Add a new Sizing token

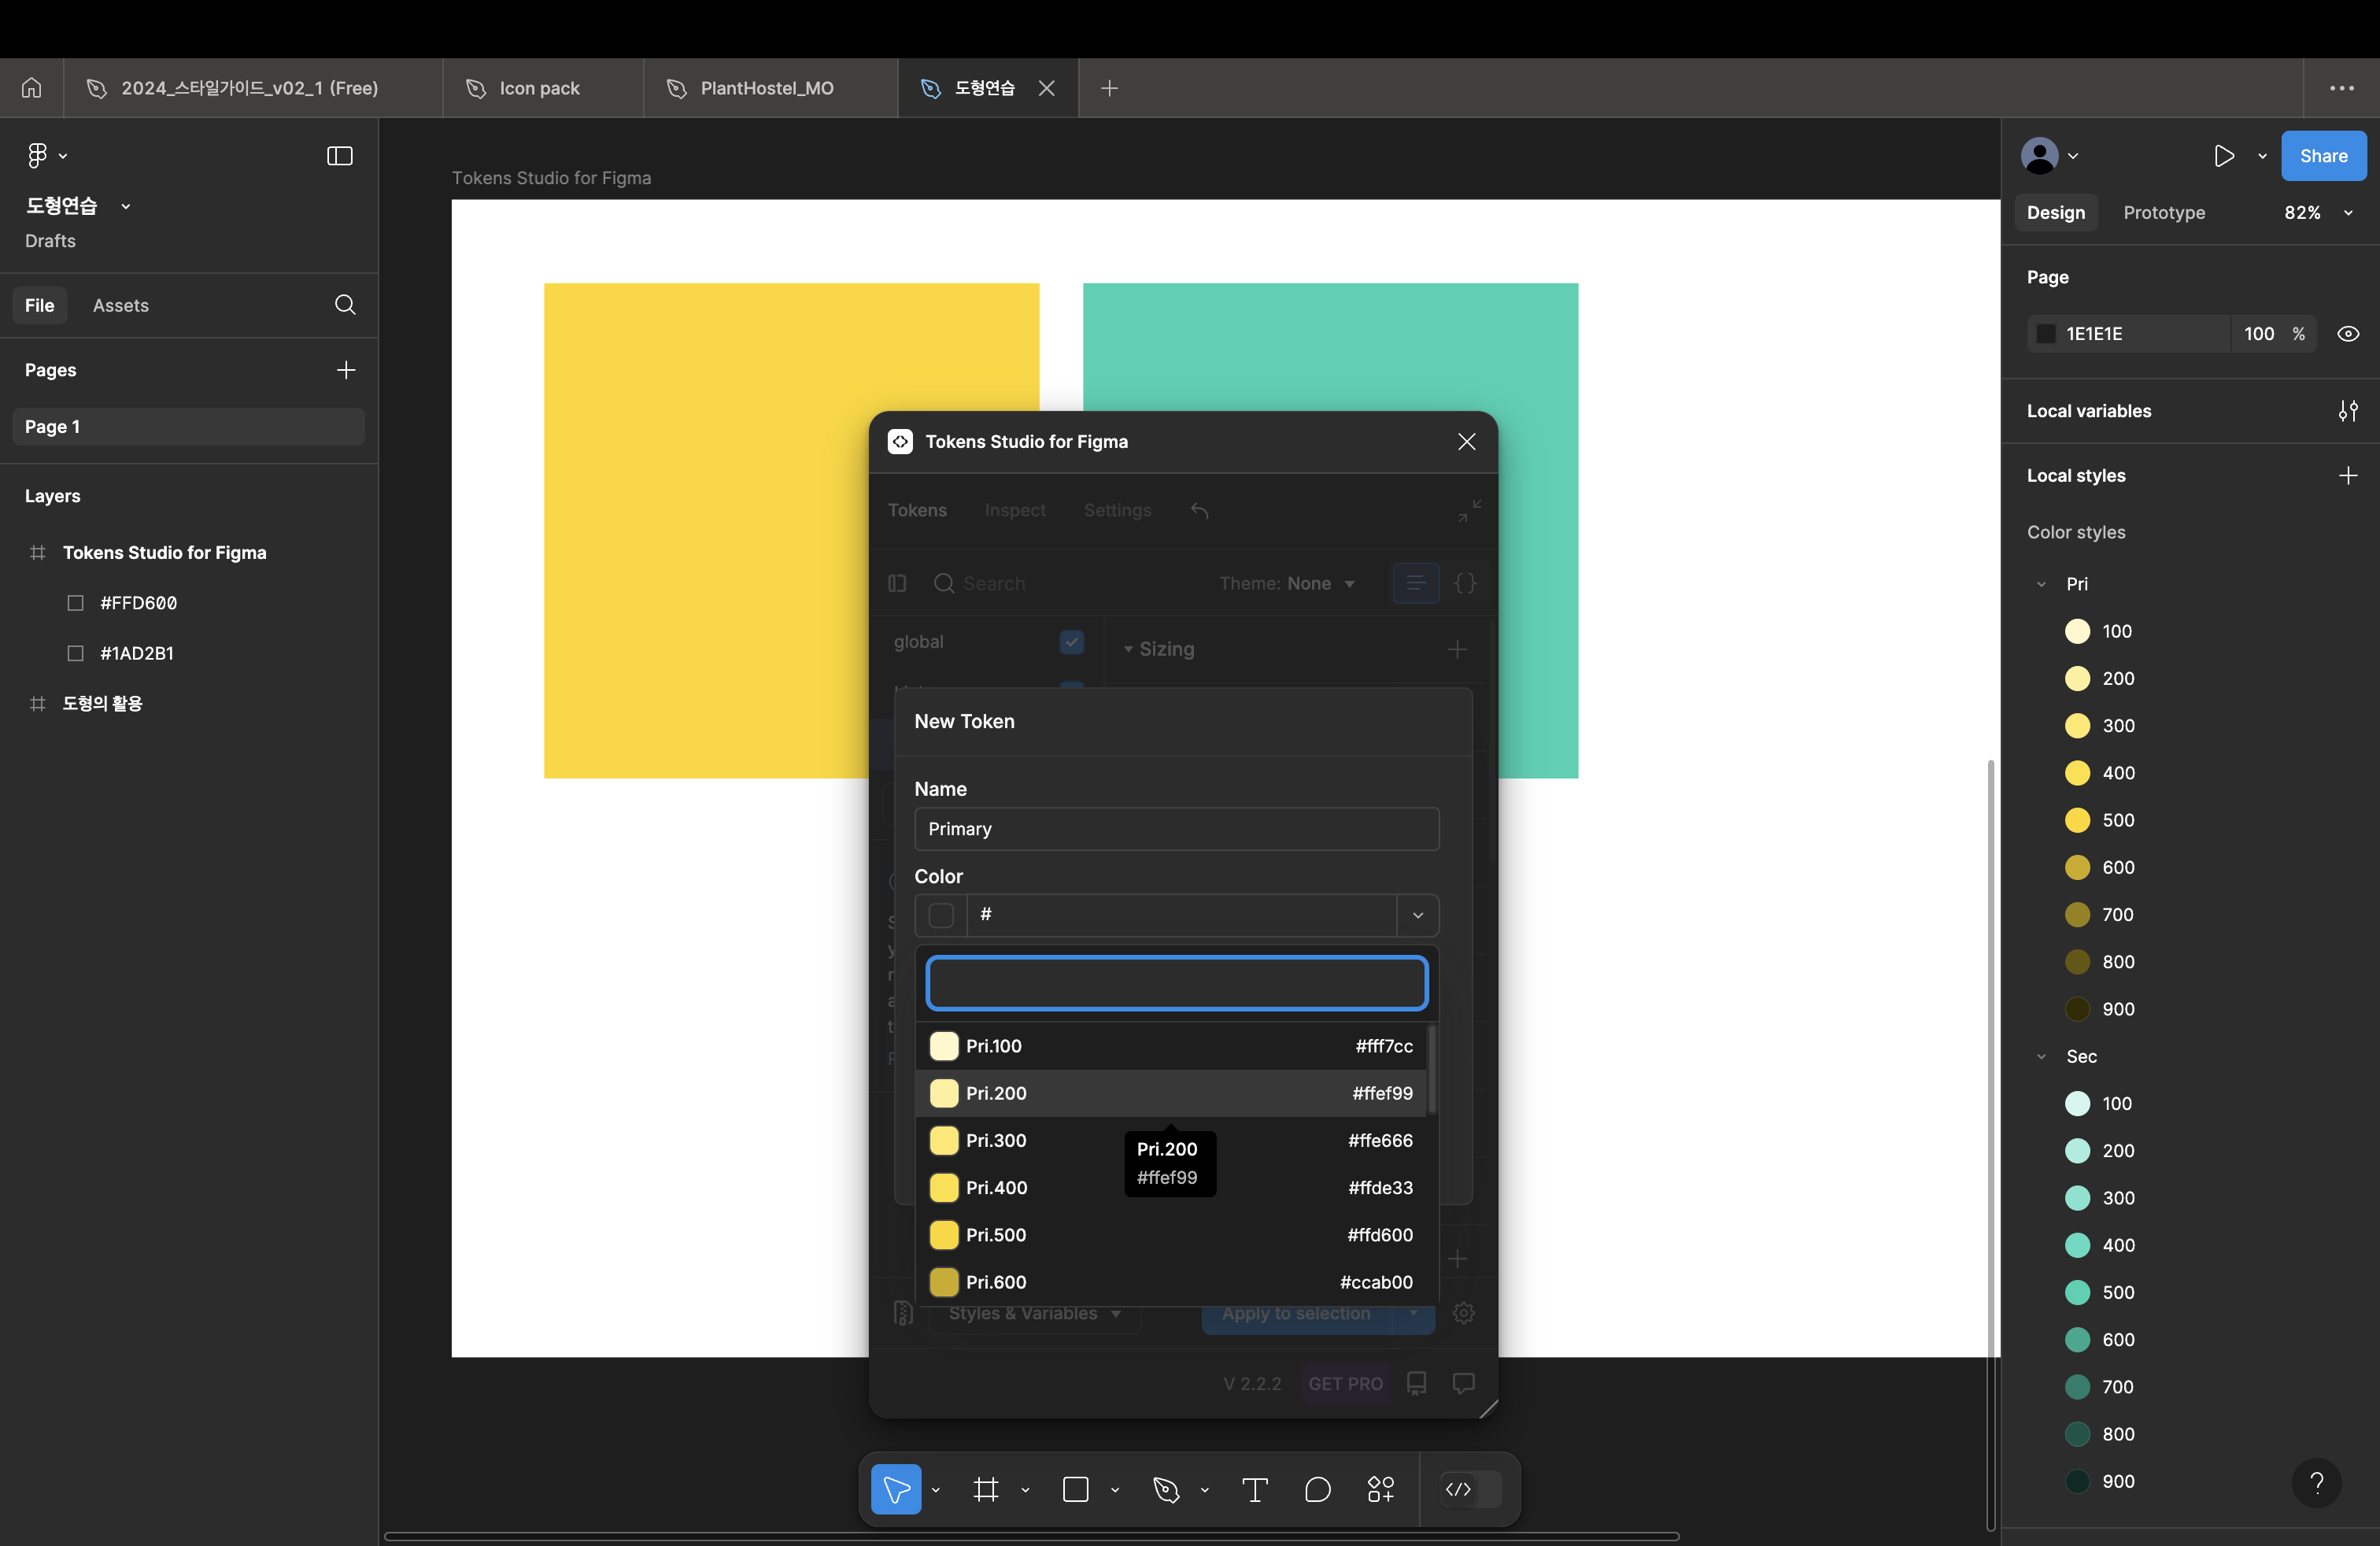(x=1457, y=649)
